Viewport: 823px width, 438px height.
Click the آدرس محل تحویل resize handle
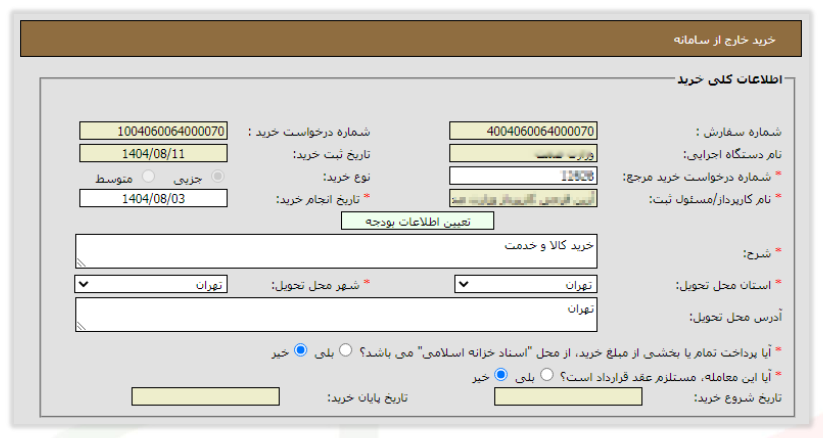click(81, 327)
